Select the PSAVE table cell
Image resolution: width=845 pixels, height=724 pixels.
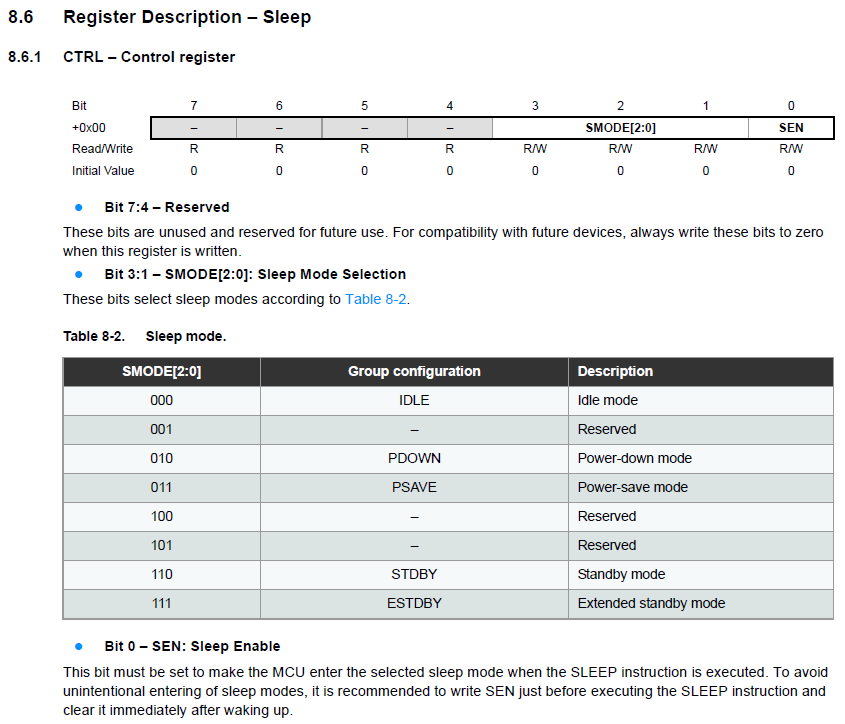click(414, 487)
